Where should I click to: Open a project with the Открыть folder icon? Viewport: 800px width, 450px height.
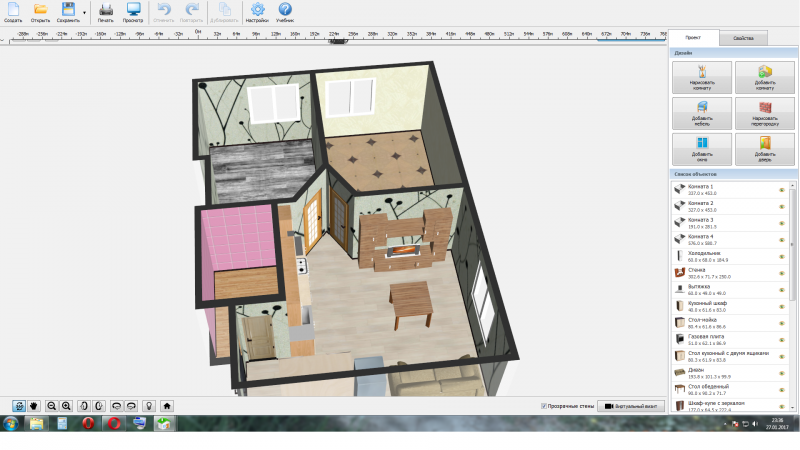point(41,10)
